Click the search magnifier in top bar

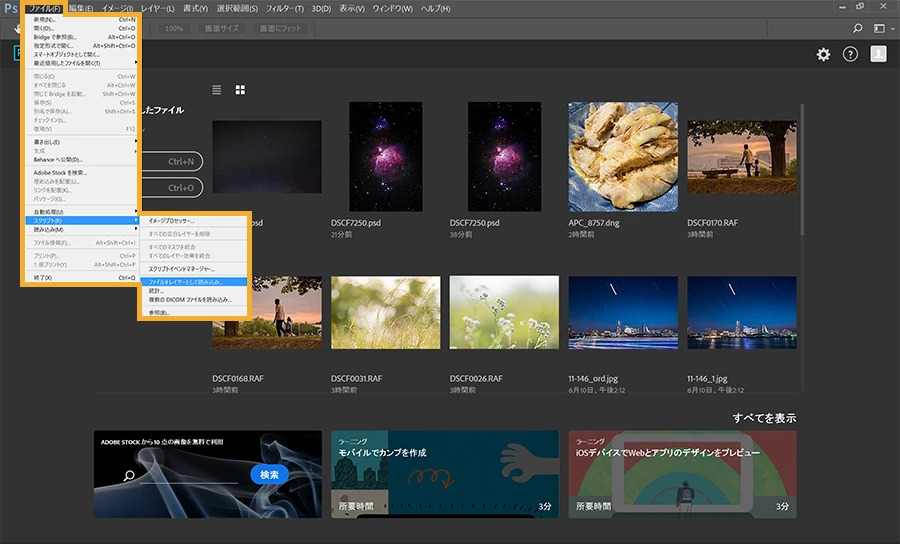coord(858,28)
